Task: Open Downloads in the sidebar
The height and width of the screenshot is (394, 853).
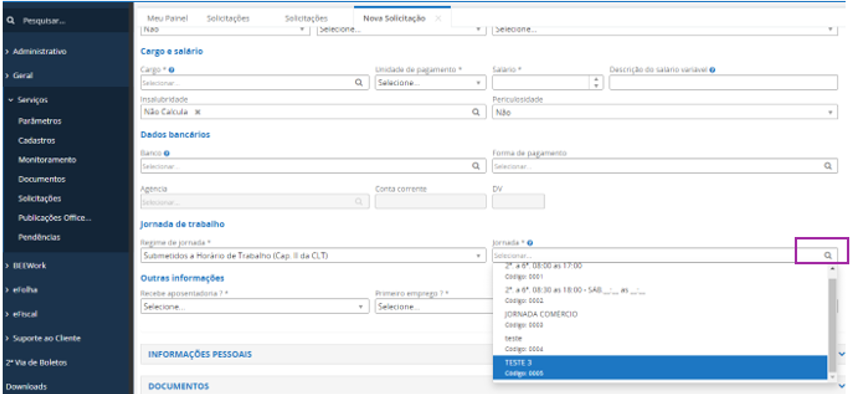Action: [26, 387]
